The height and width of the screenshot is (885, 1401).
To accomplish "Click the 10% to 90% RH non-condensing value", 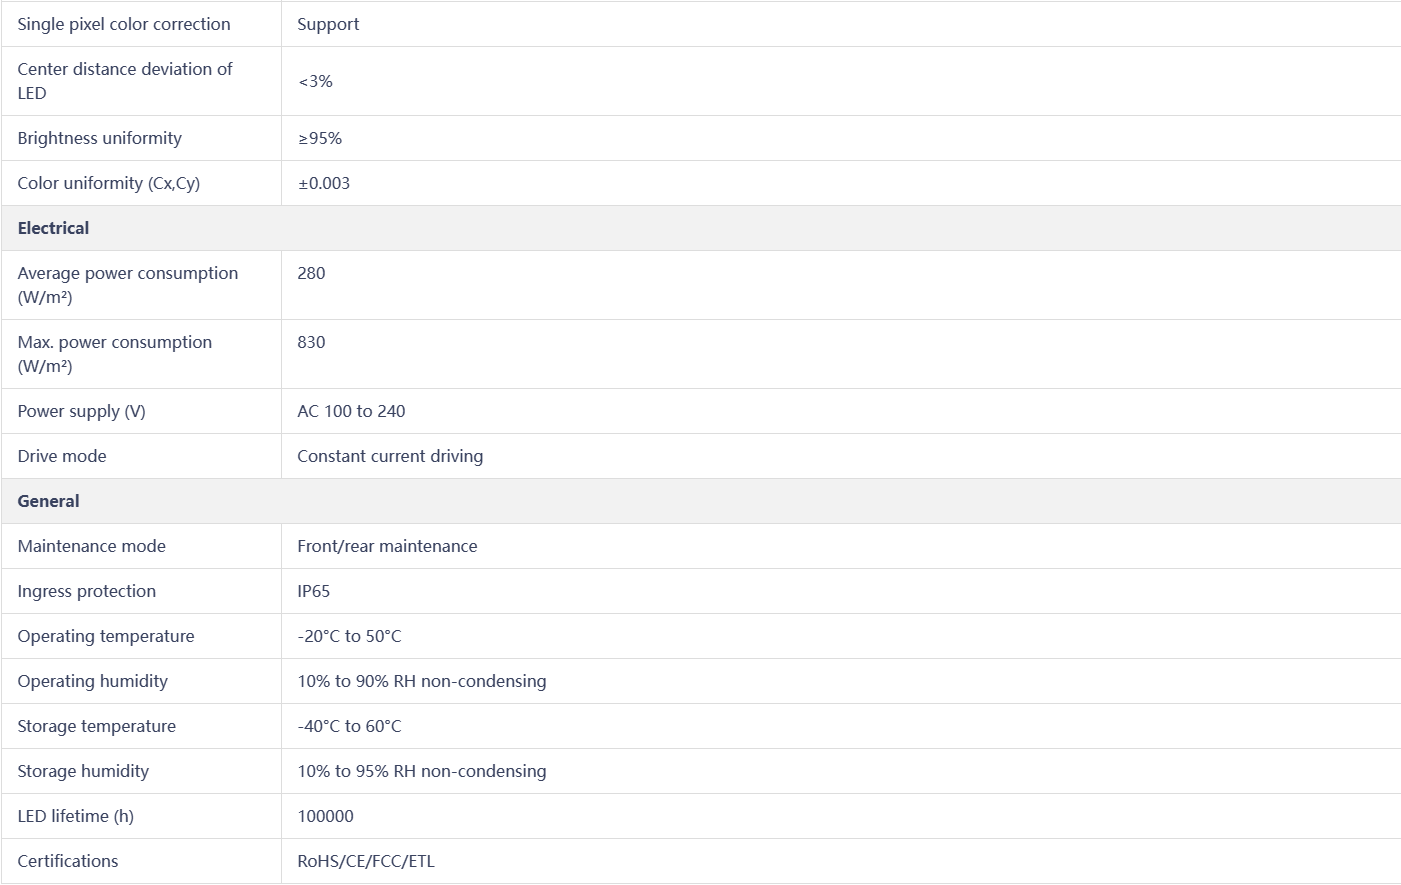I will pyautogui.click(x=421, y=681).
